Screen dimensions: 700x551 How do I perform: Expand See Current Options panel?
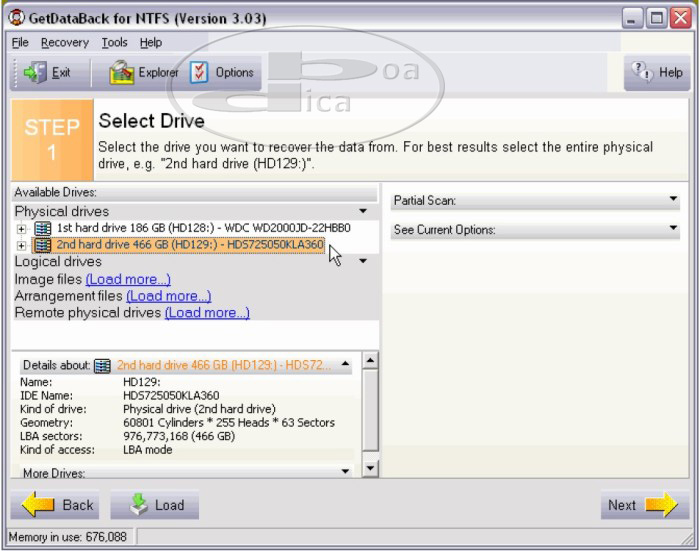tap(673, 230)
